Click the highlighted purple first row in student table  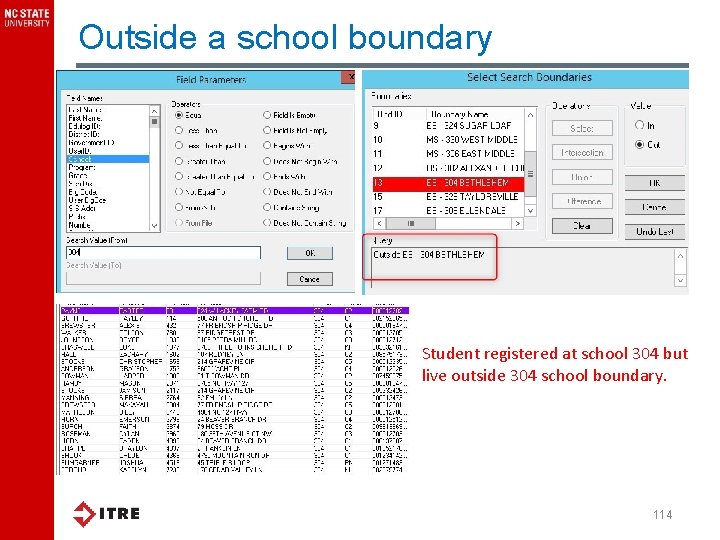pyautogui.click(x=235, y=311)
